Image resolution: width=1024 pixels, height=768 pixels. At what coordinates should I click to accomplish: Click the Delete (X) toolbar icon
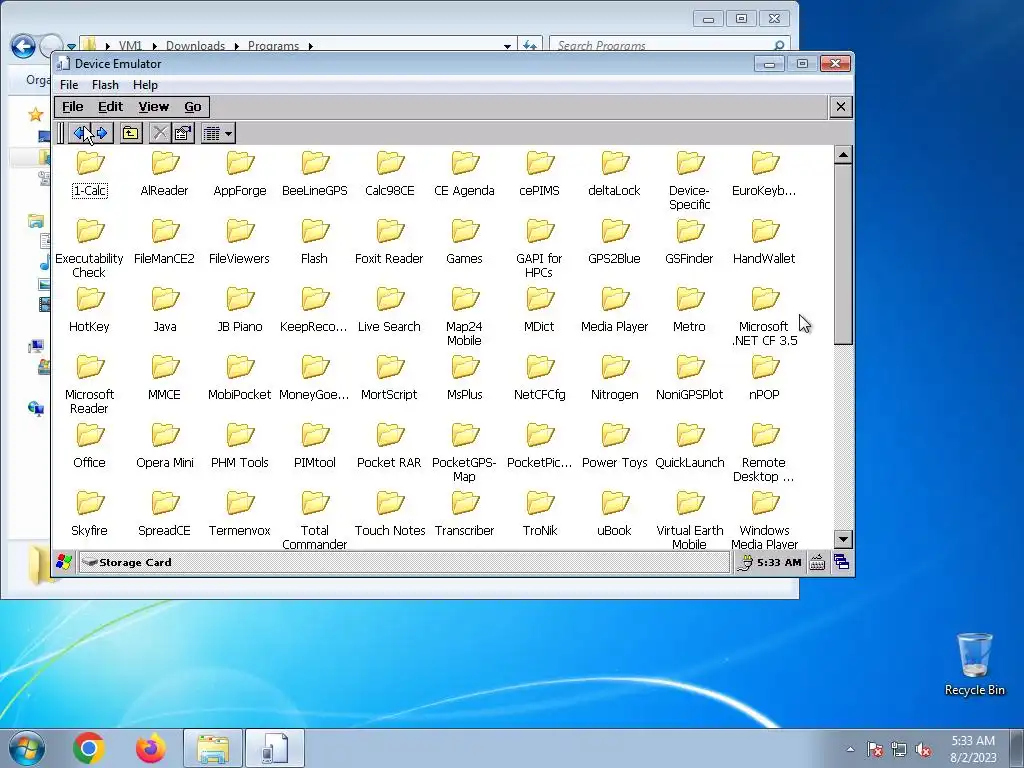[x=159, y=133]
